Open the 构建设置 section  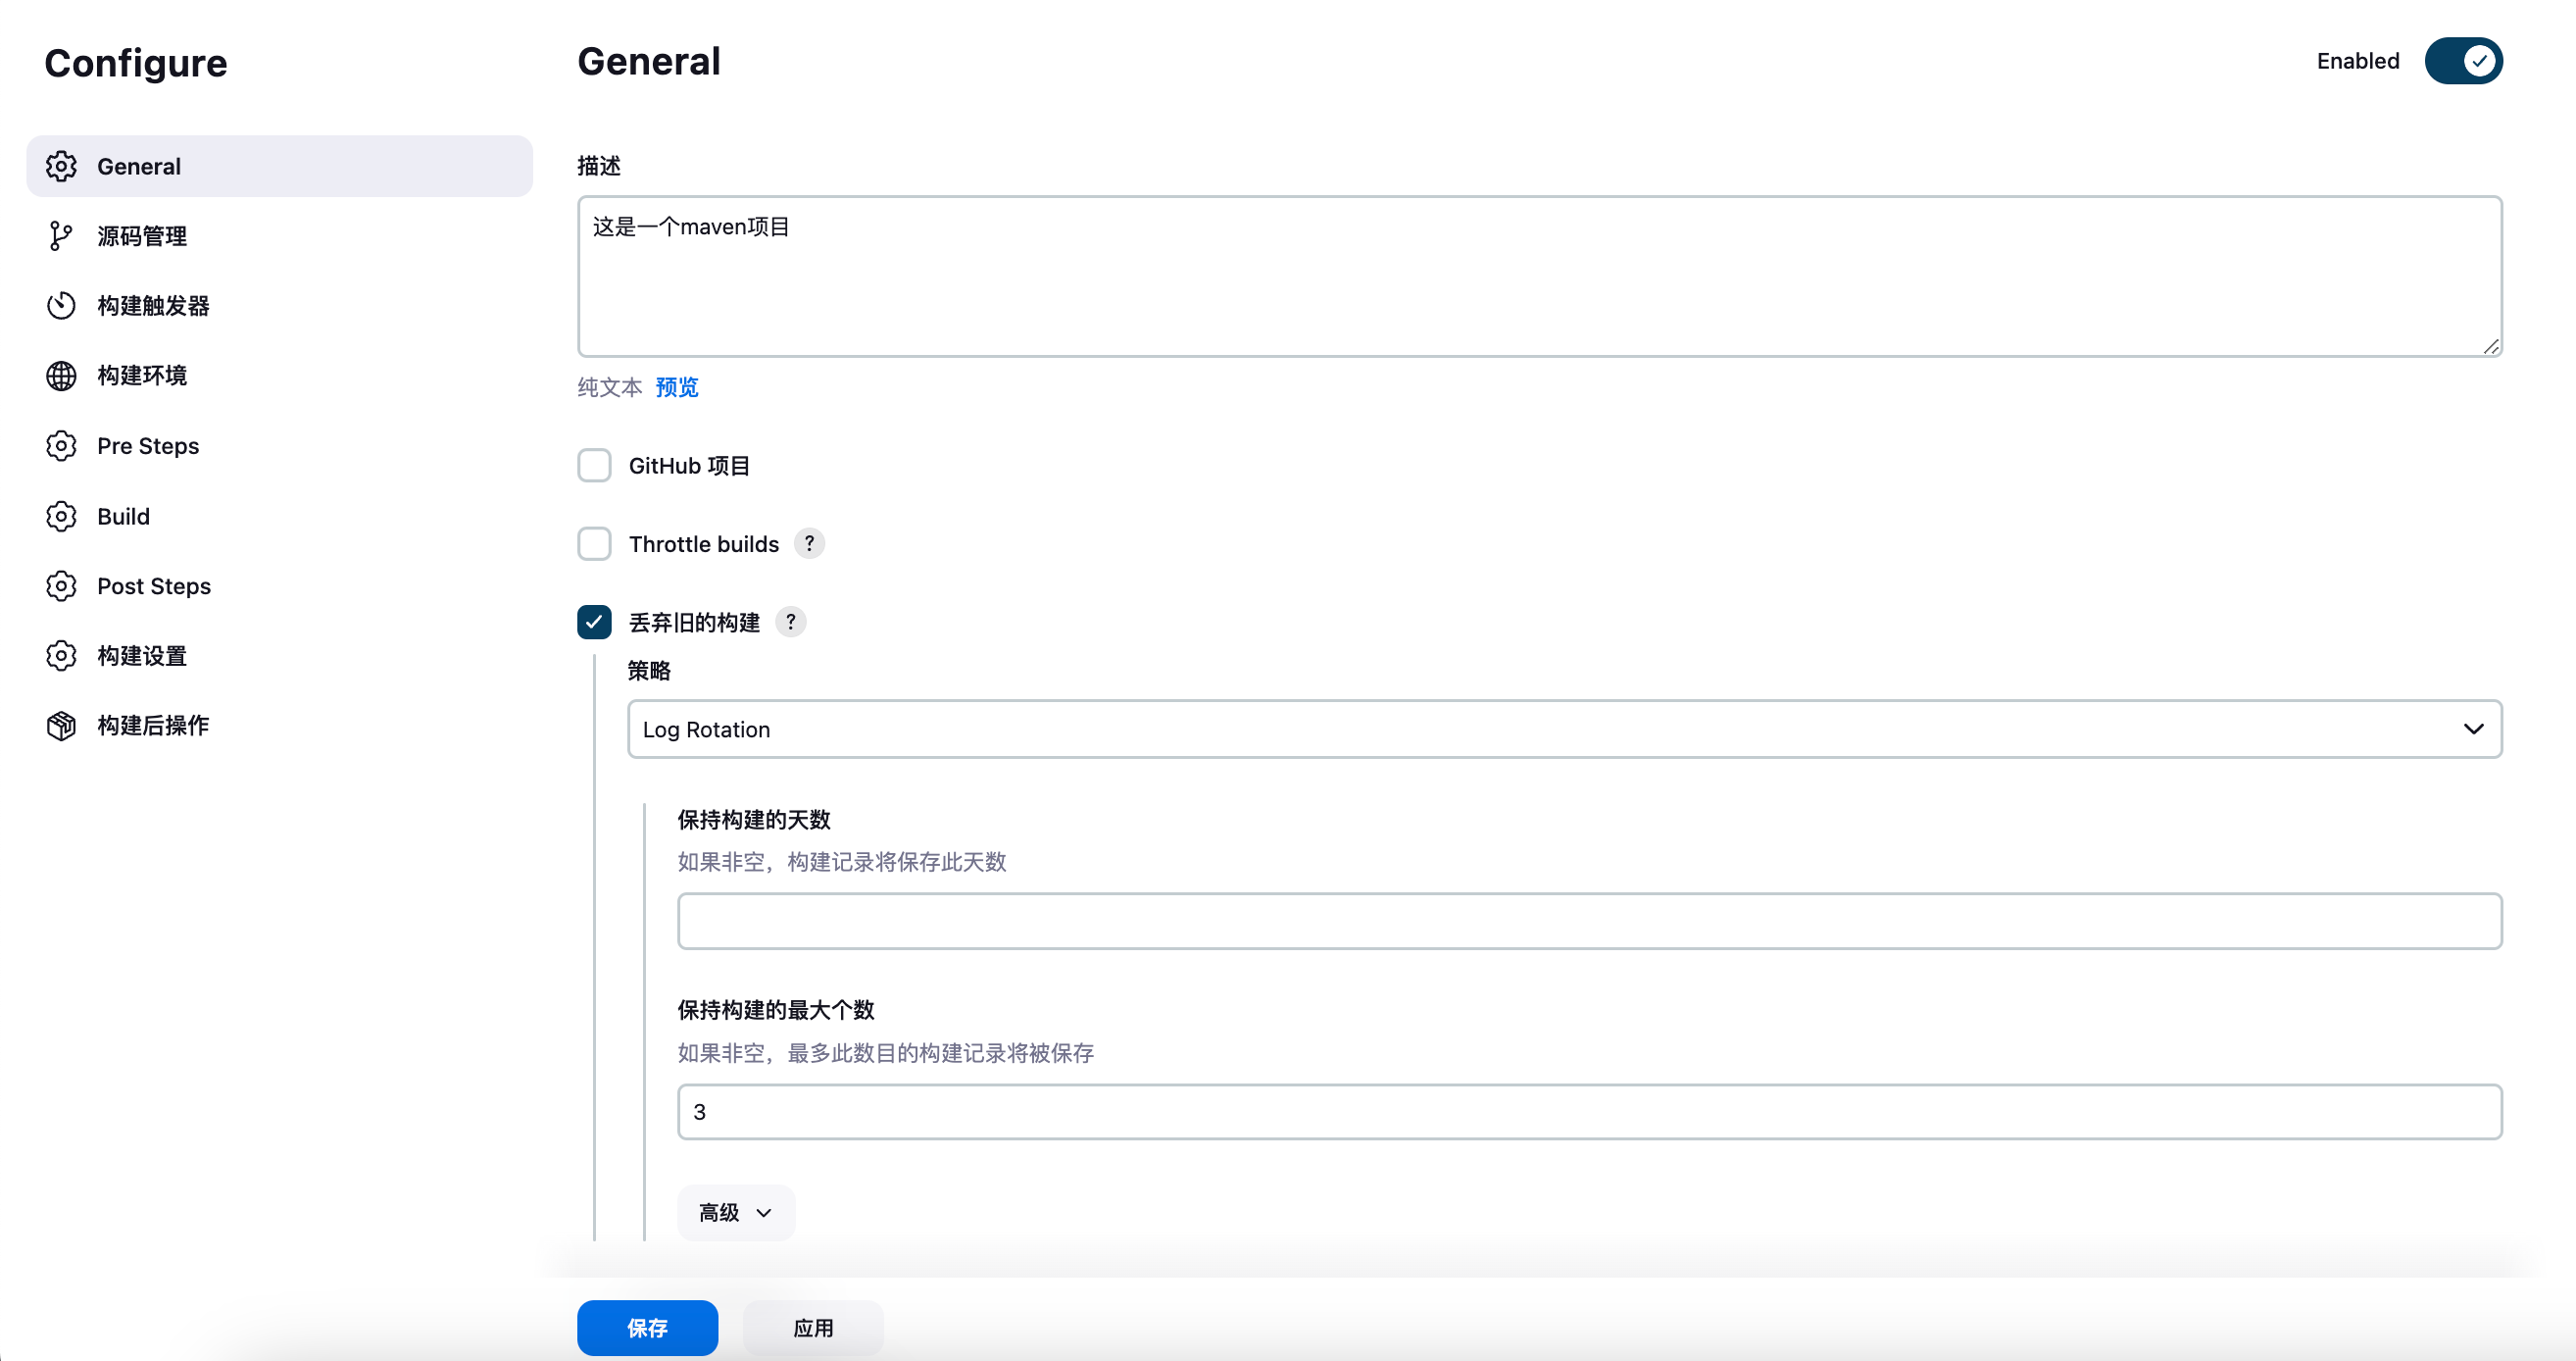click(141, 656)
